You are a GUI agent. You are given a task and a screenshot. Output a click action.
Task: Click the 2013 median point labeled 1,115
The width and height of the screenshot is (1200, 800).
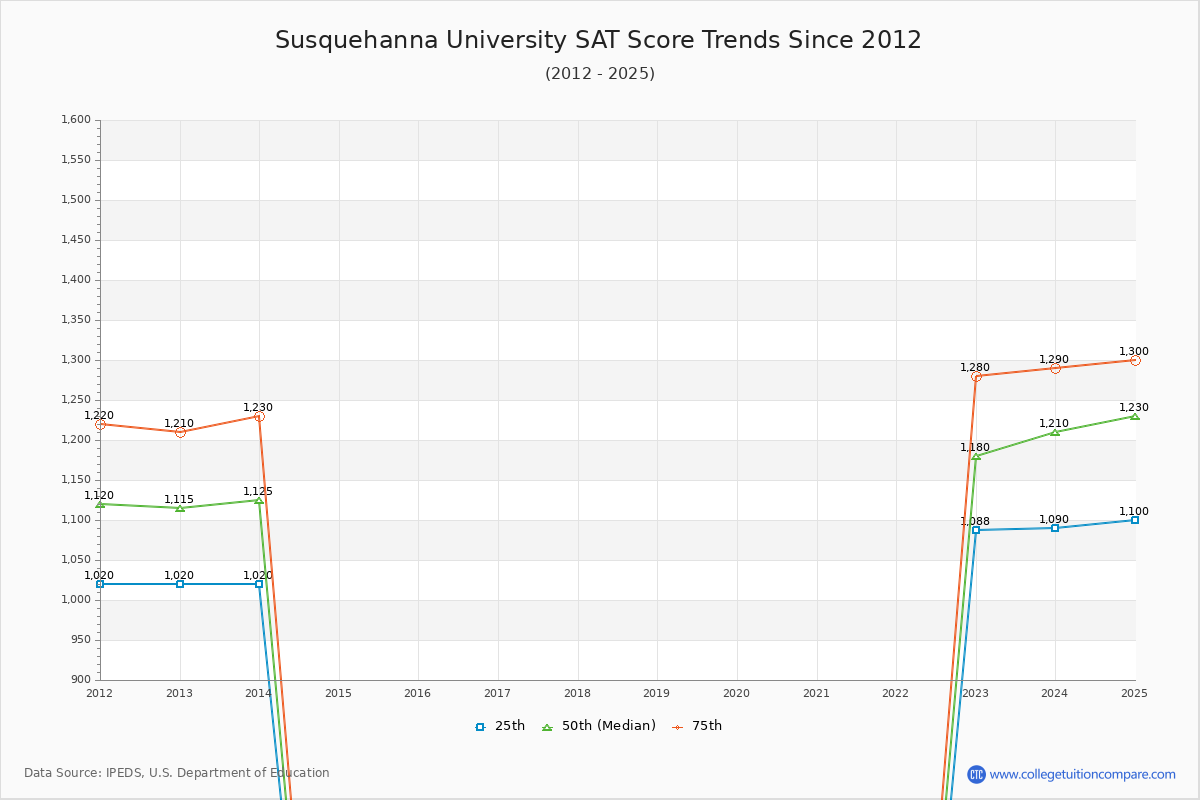pos(180,508)
